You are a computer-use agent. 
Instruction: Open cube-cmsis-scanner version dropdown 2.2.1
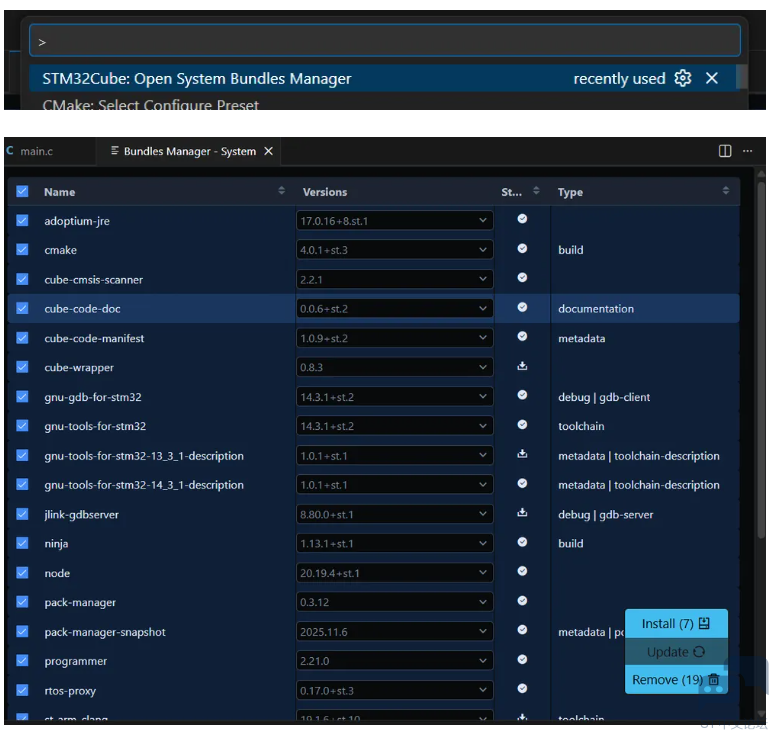tap(394, 280)
